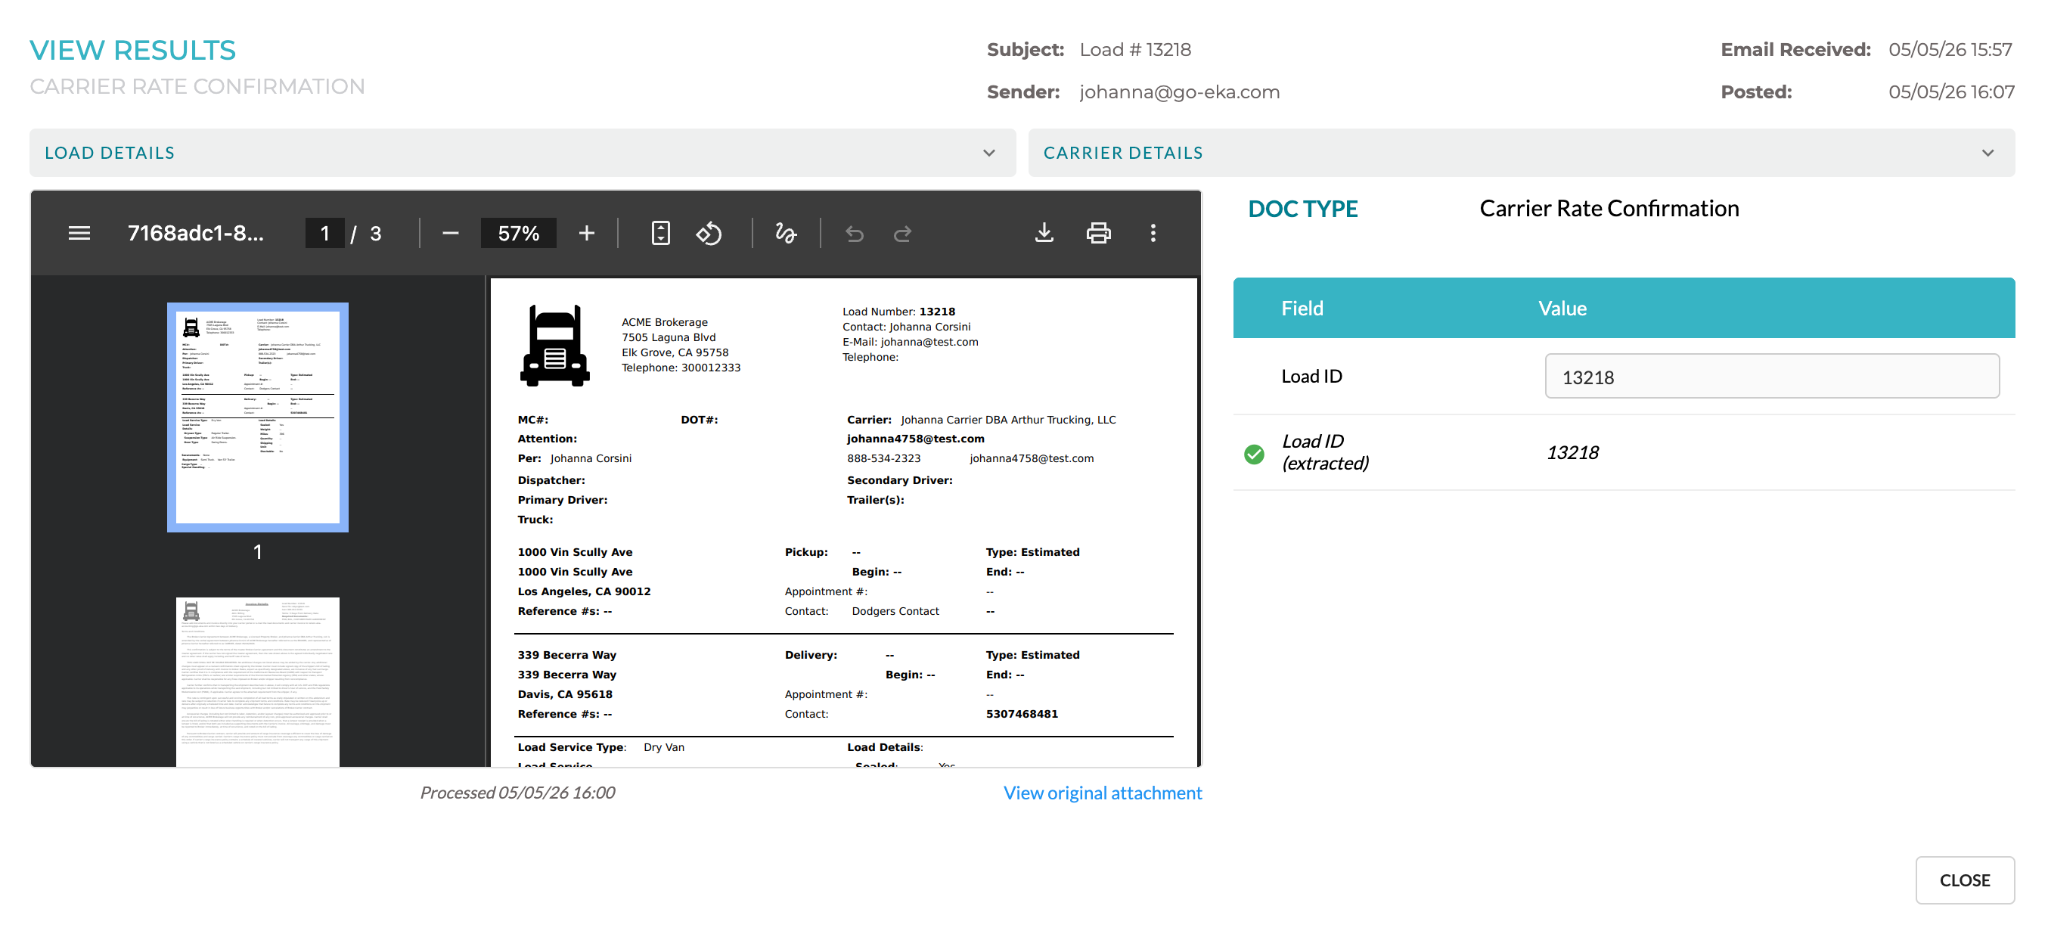The height and width of the screenshot is (938, 2048).
Task: Select the draw annotation tool
Action: pos(786,233)
